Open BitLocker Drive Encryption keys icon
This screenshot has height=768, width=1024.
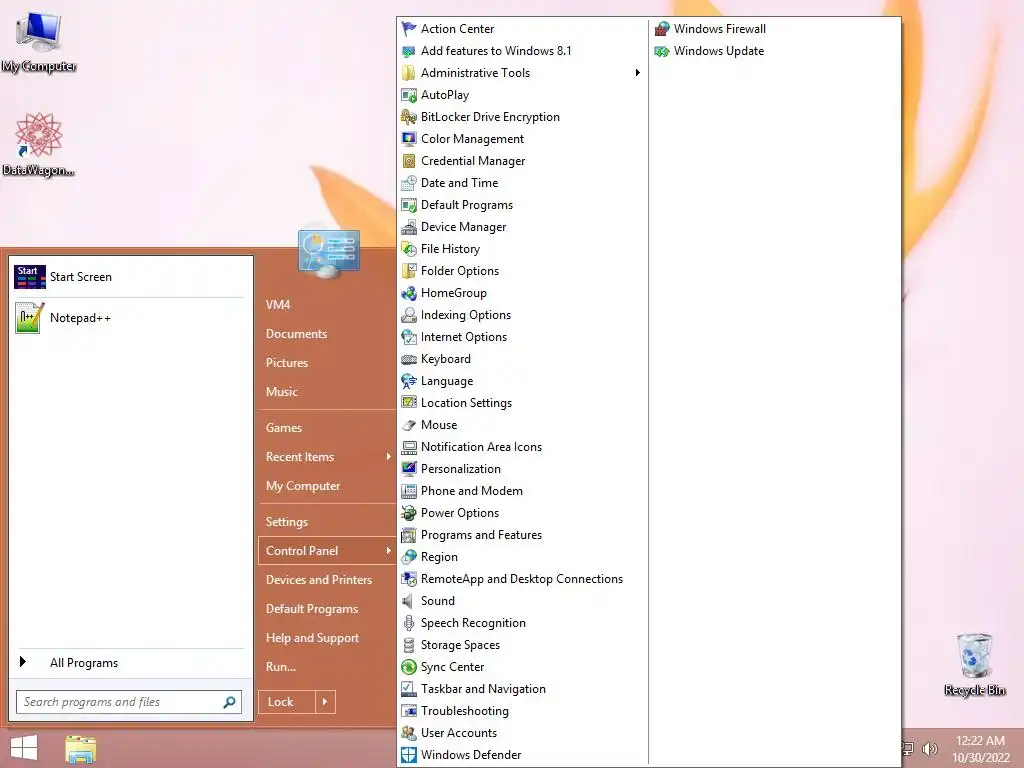click(409, 117)
